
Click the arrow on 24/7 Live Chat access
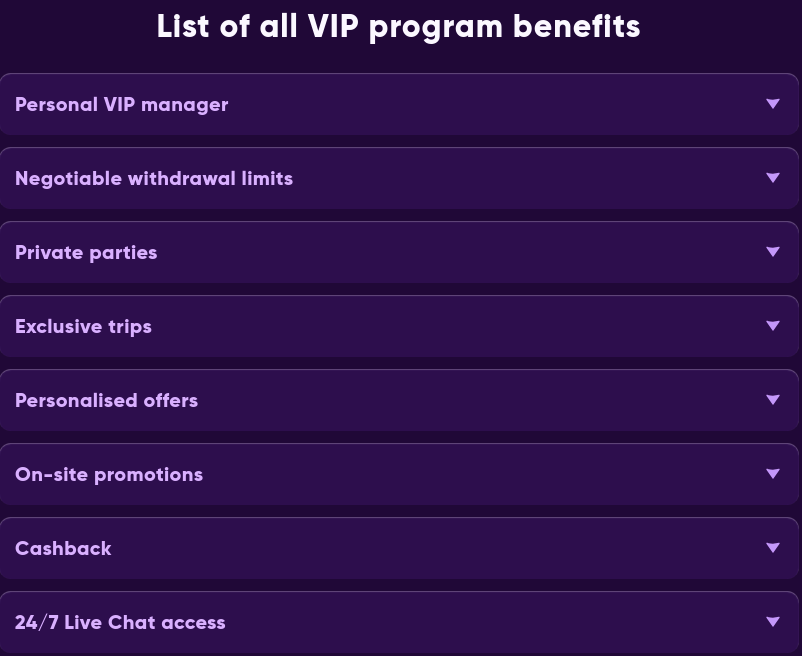(x=772, y=621)
